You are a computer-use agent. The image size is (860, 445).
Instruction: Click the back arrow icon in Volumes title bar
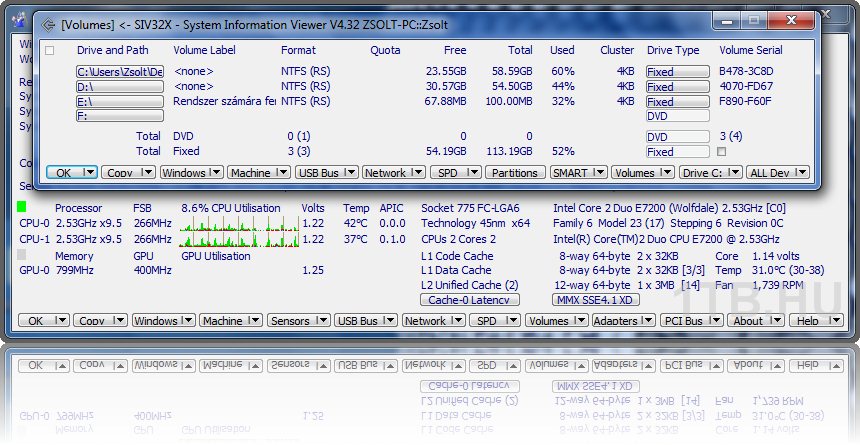point(48,25)
